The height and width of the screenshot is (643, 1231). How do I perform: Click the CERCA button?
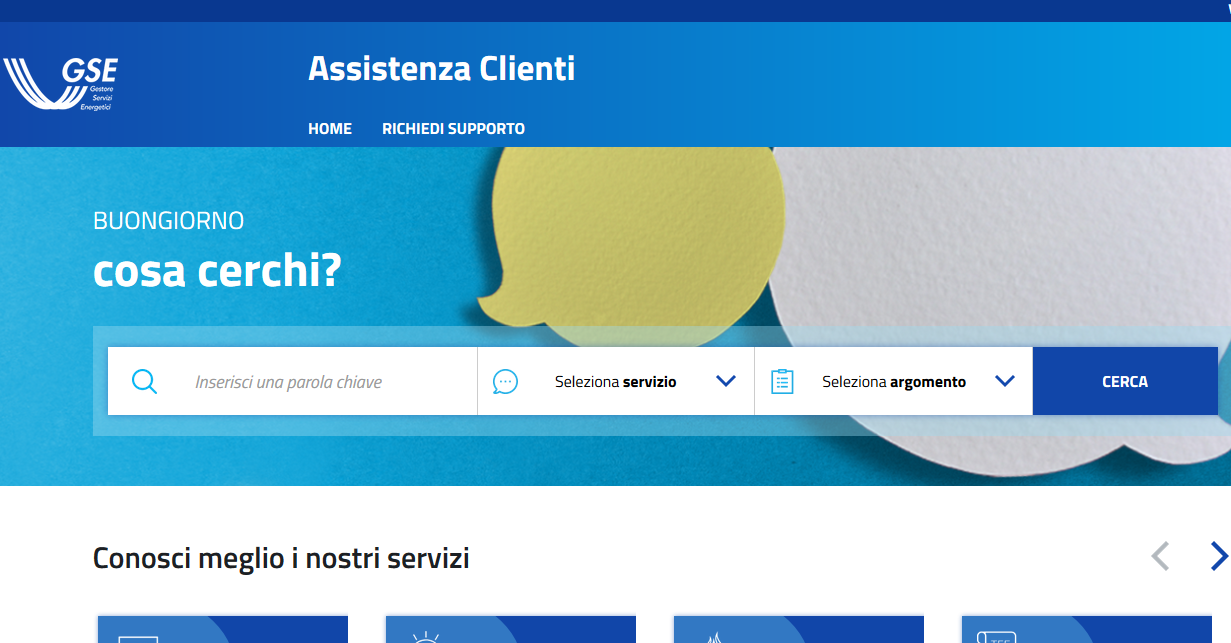1125,381
